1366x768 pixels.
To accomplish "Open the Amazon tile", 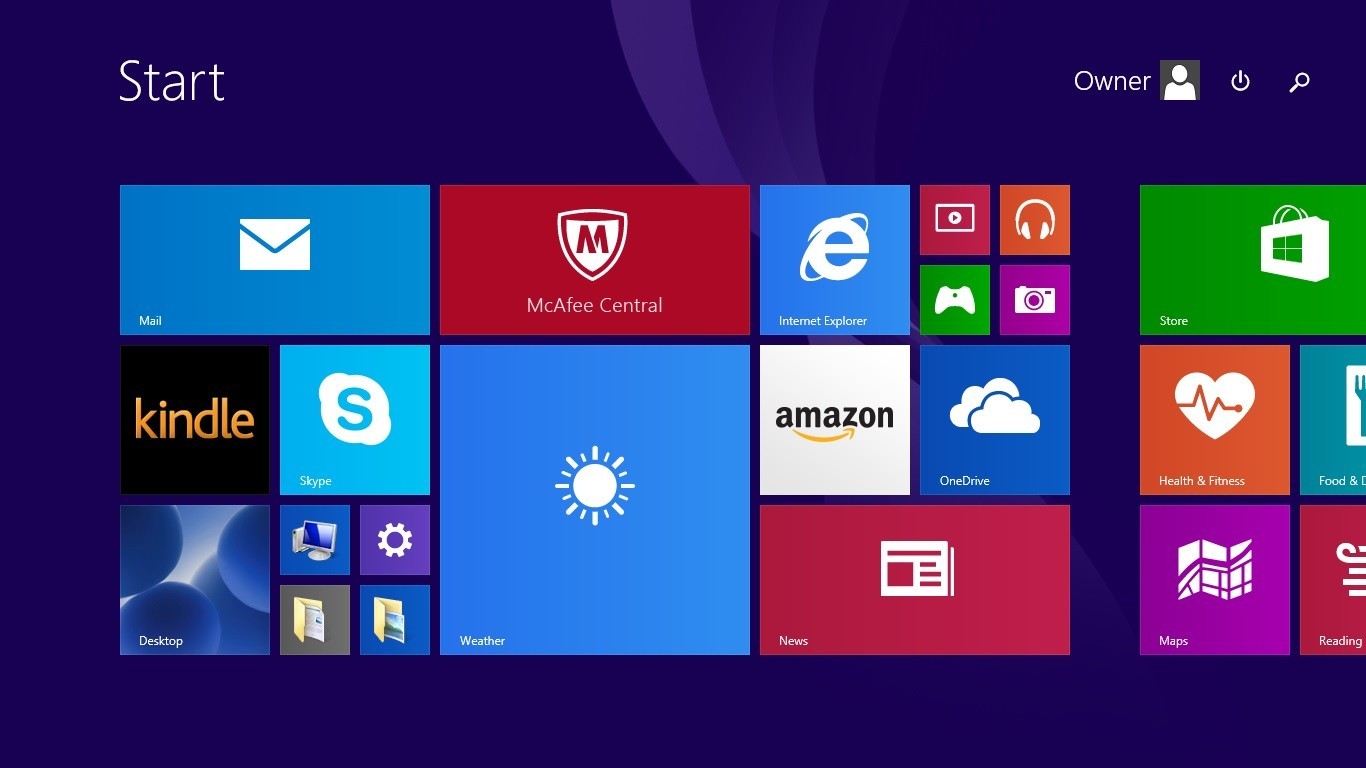I will (x=835, y=420).
